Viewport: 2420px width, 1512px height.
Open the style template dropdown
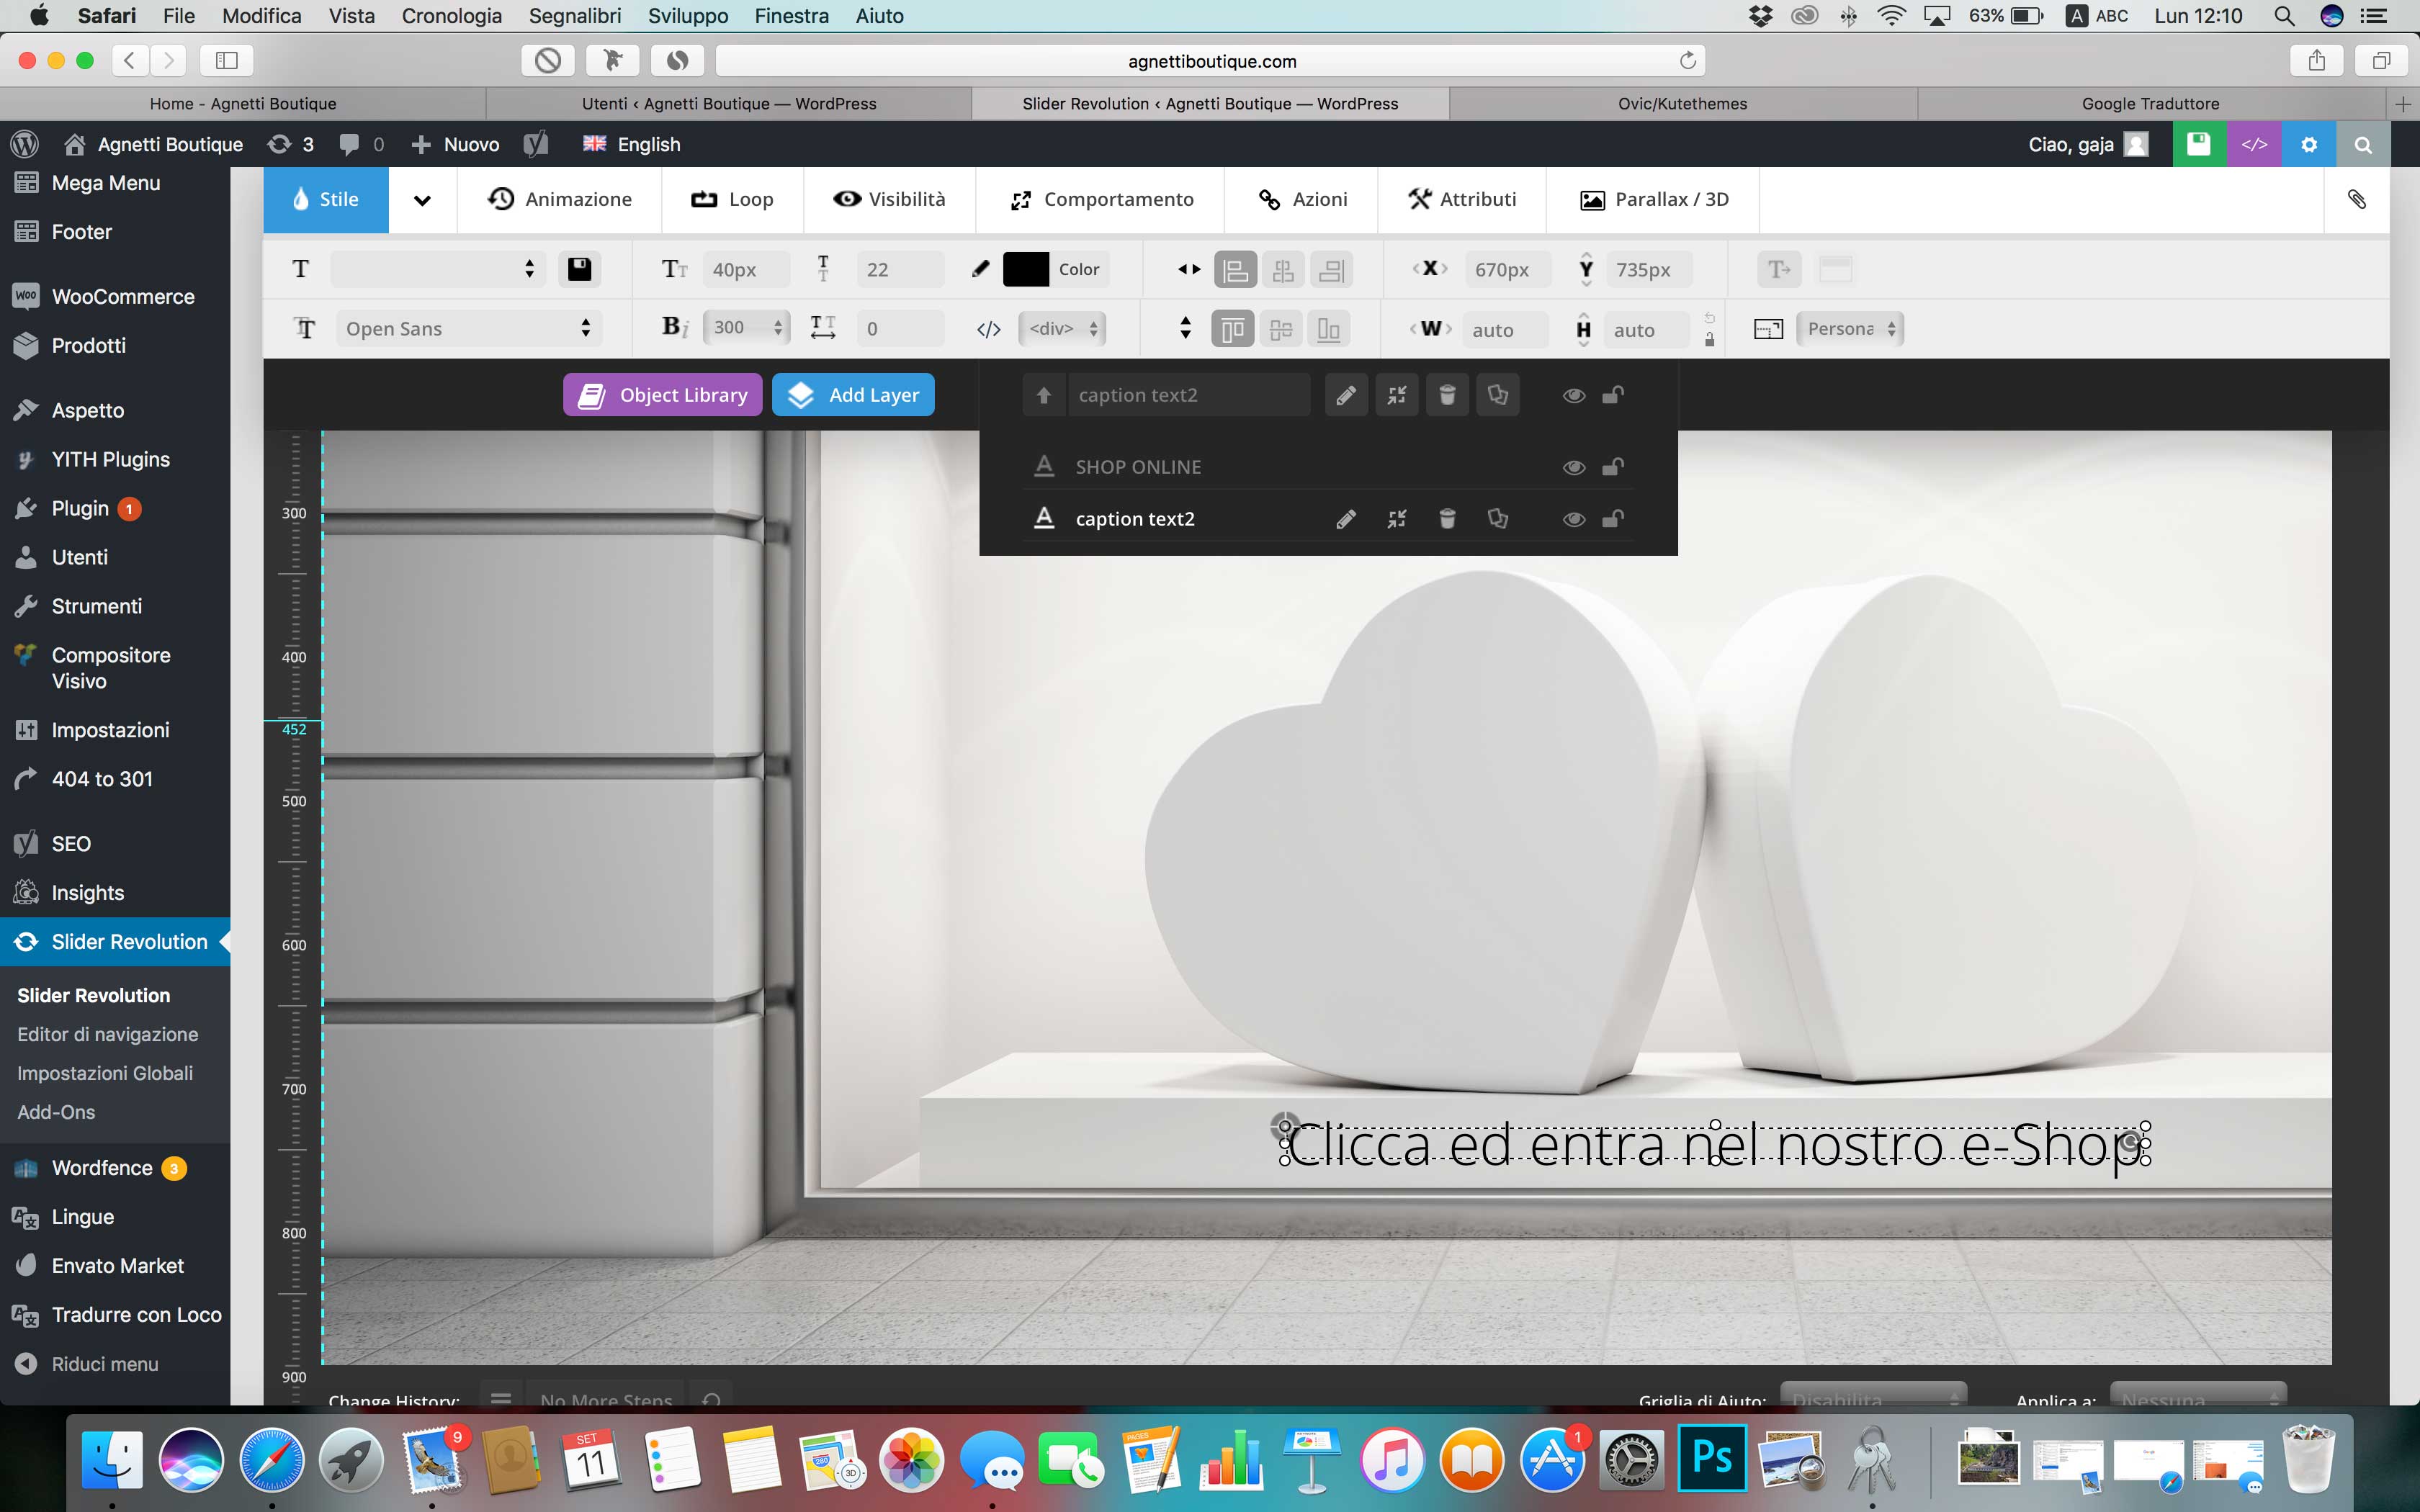coord(439,269)
